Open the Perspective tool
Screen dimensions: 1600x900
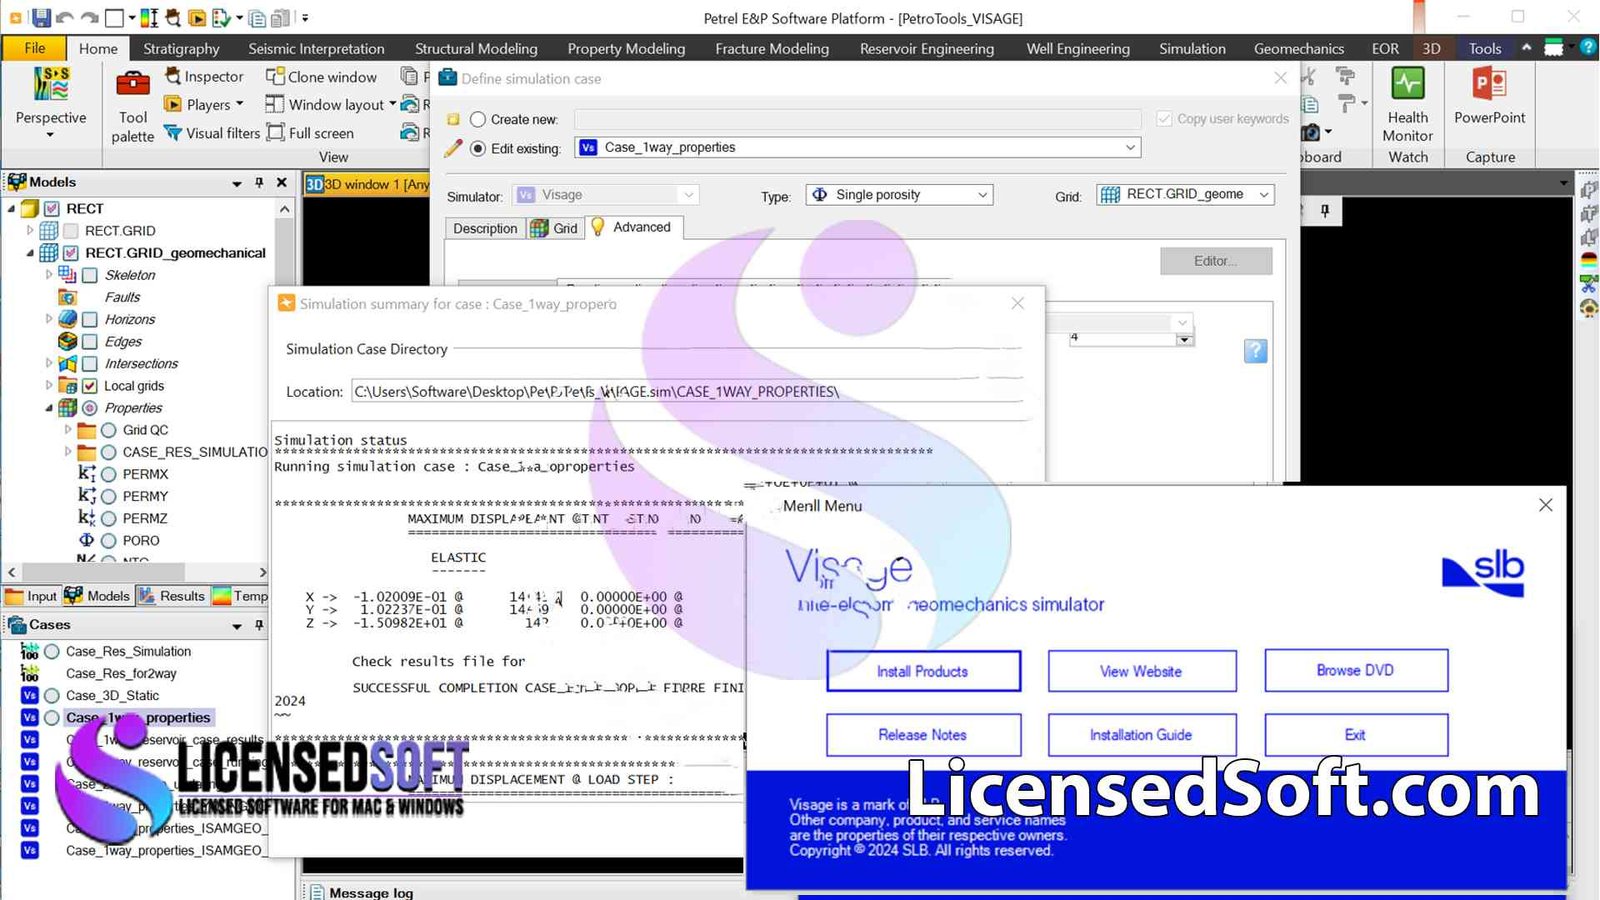point(51,103)
